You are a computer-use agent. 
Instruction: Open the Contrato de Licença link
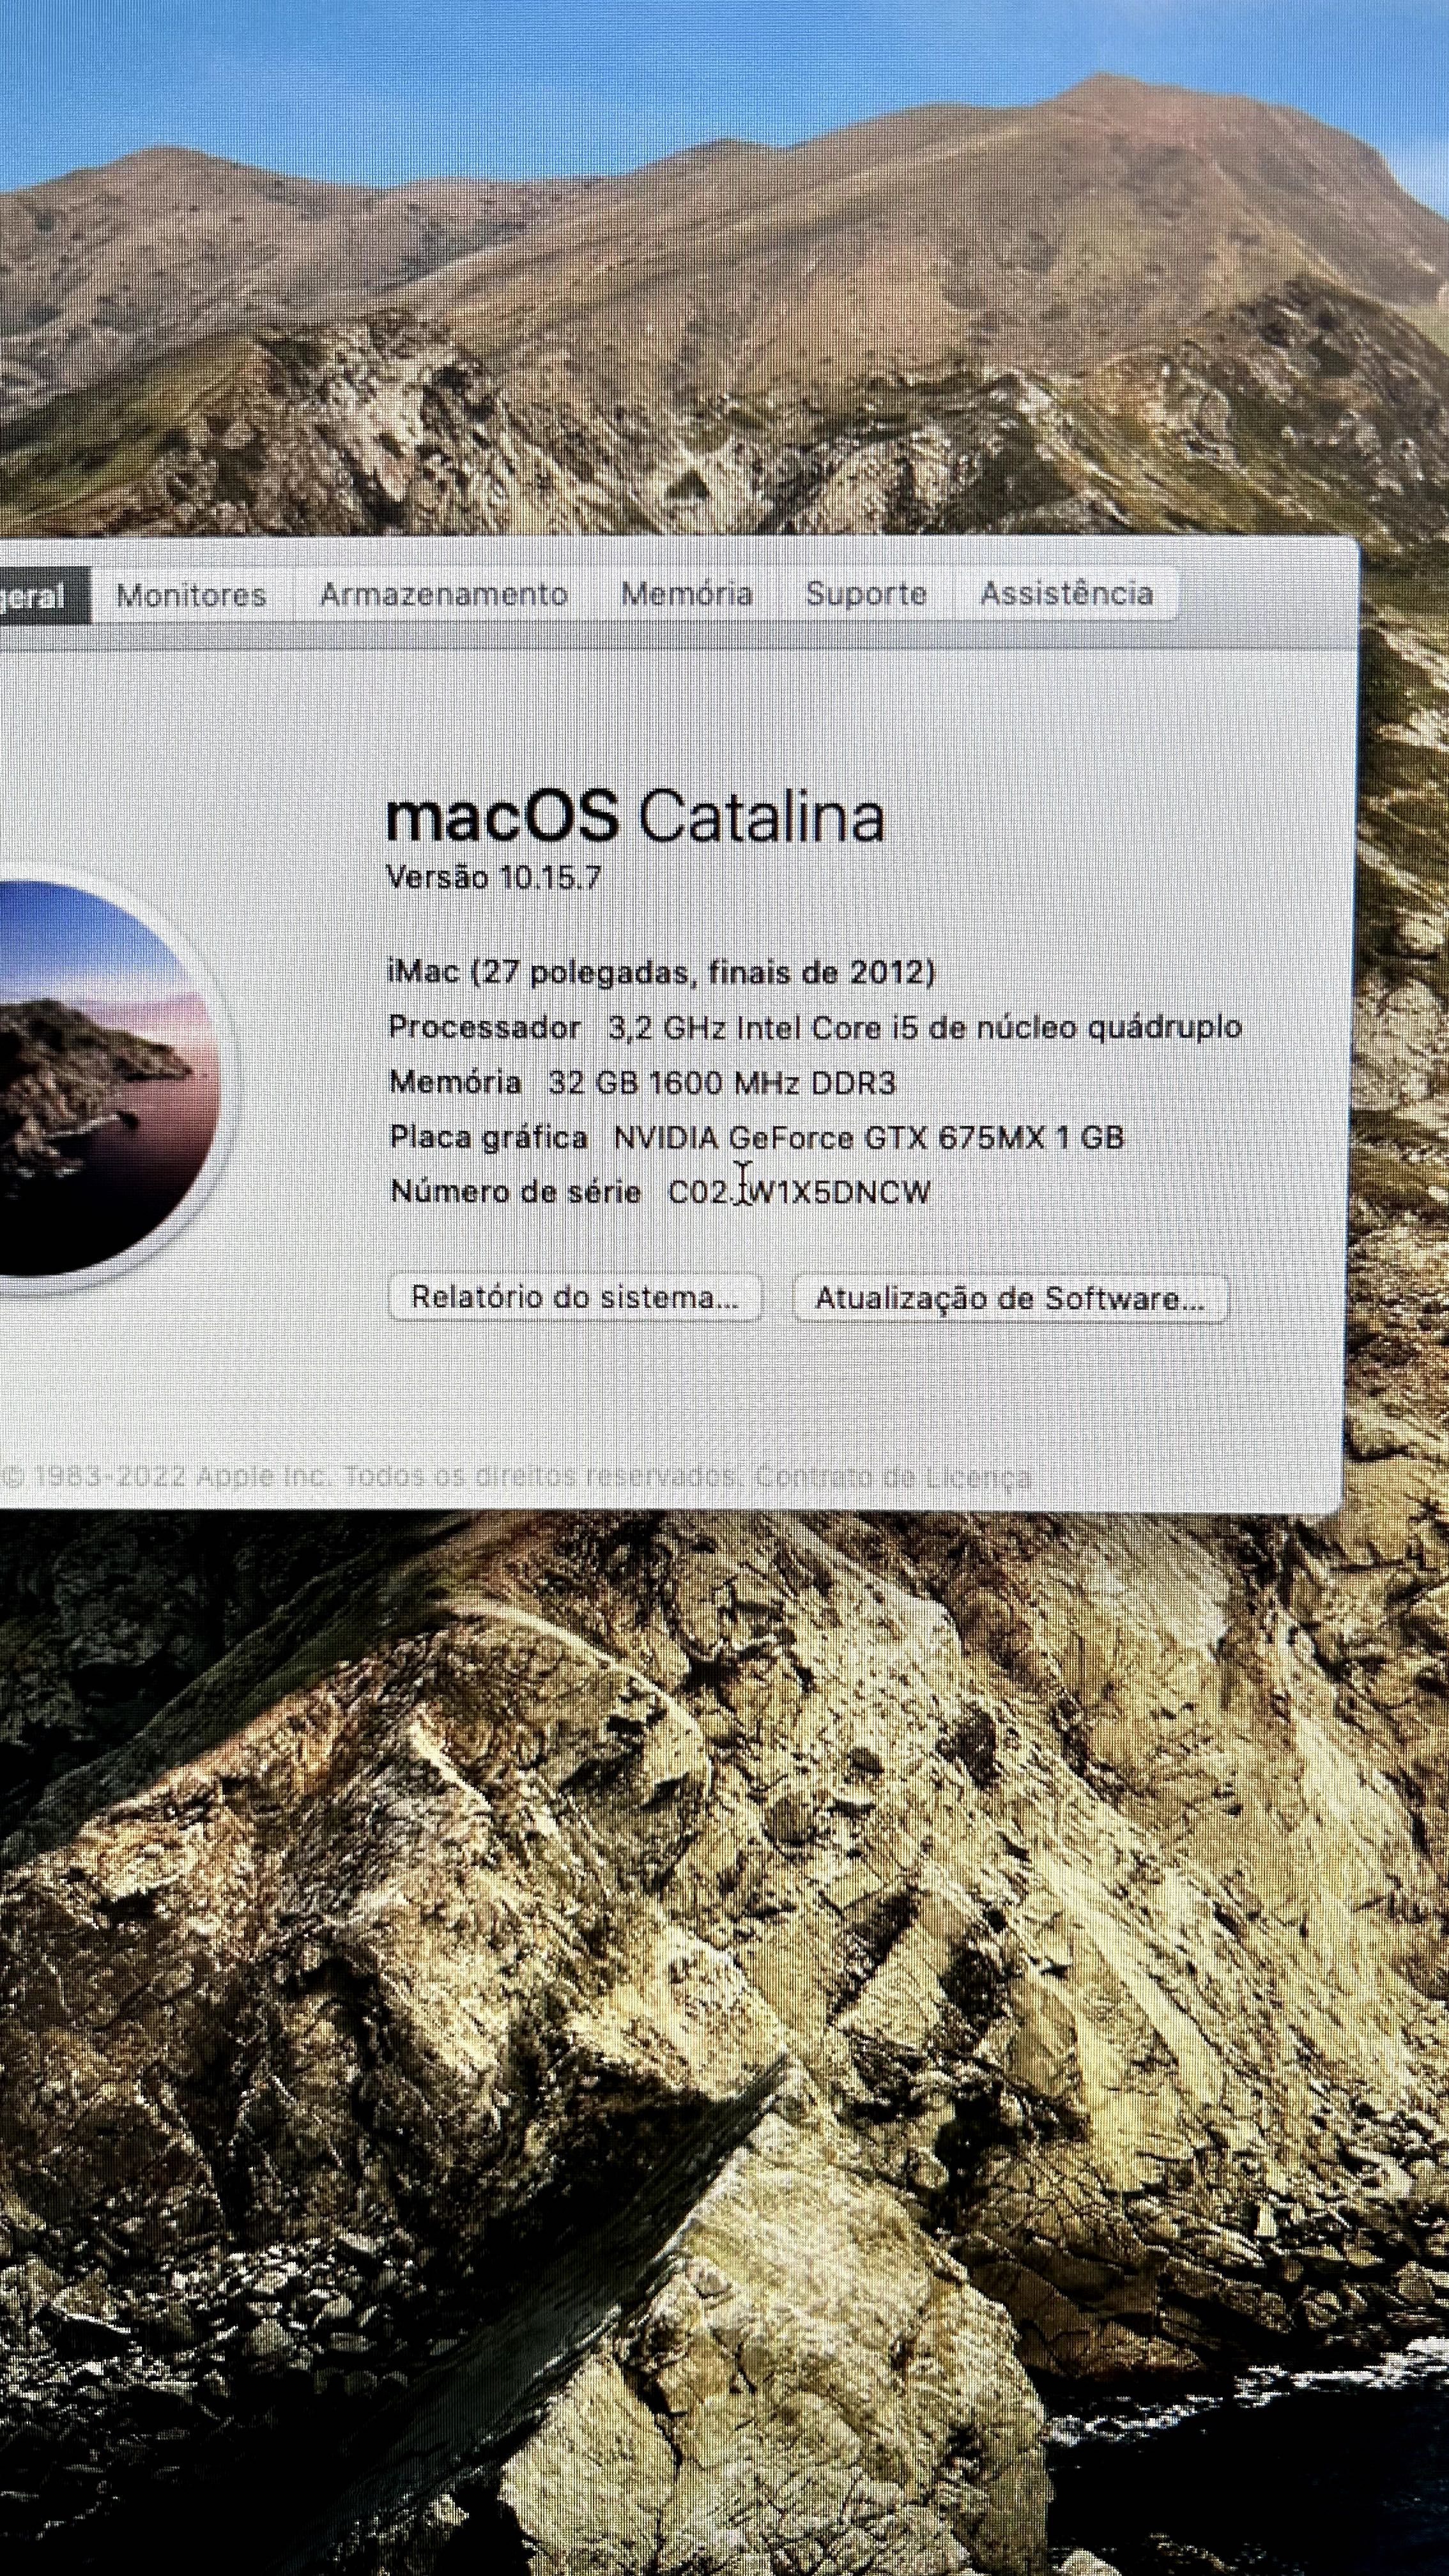point(893,1476)
